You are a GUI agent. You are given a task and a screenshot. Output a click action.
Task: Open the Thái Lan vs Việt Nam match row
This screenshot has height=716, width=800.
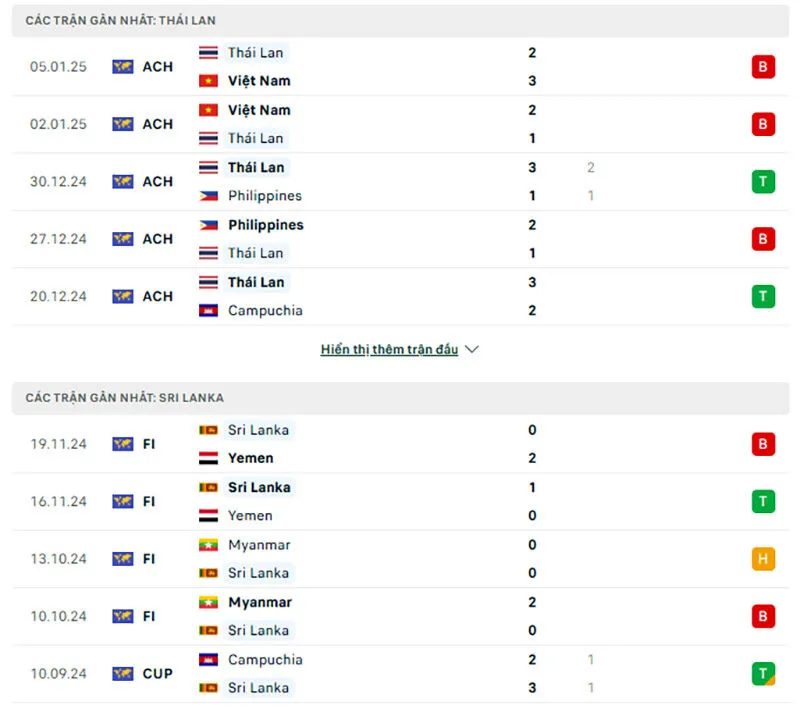(400, 66)
